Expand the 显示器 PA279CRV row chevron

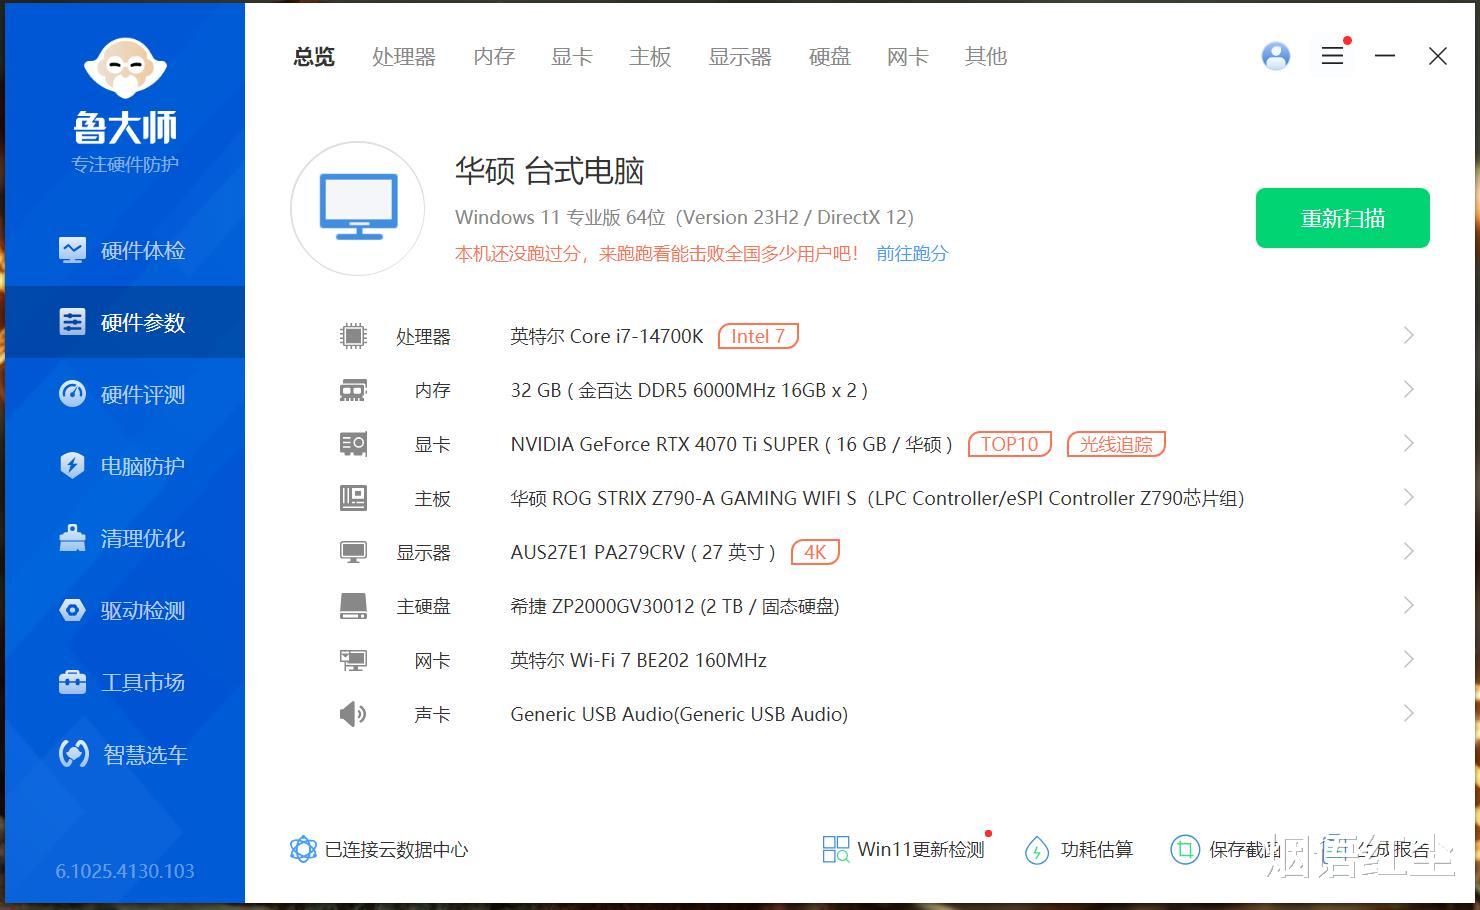pyautogui.click(x=1408, y=552)
